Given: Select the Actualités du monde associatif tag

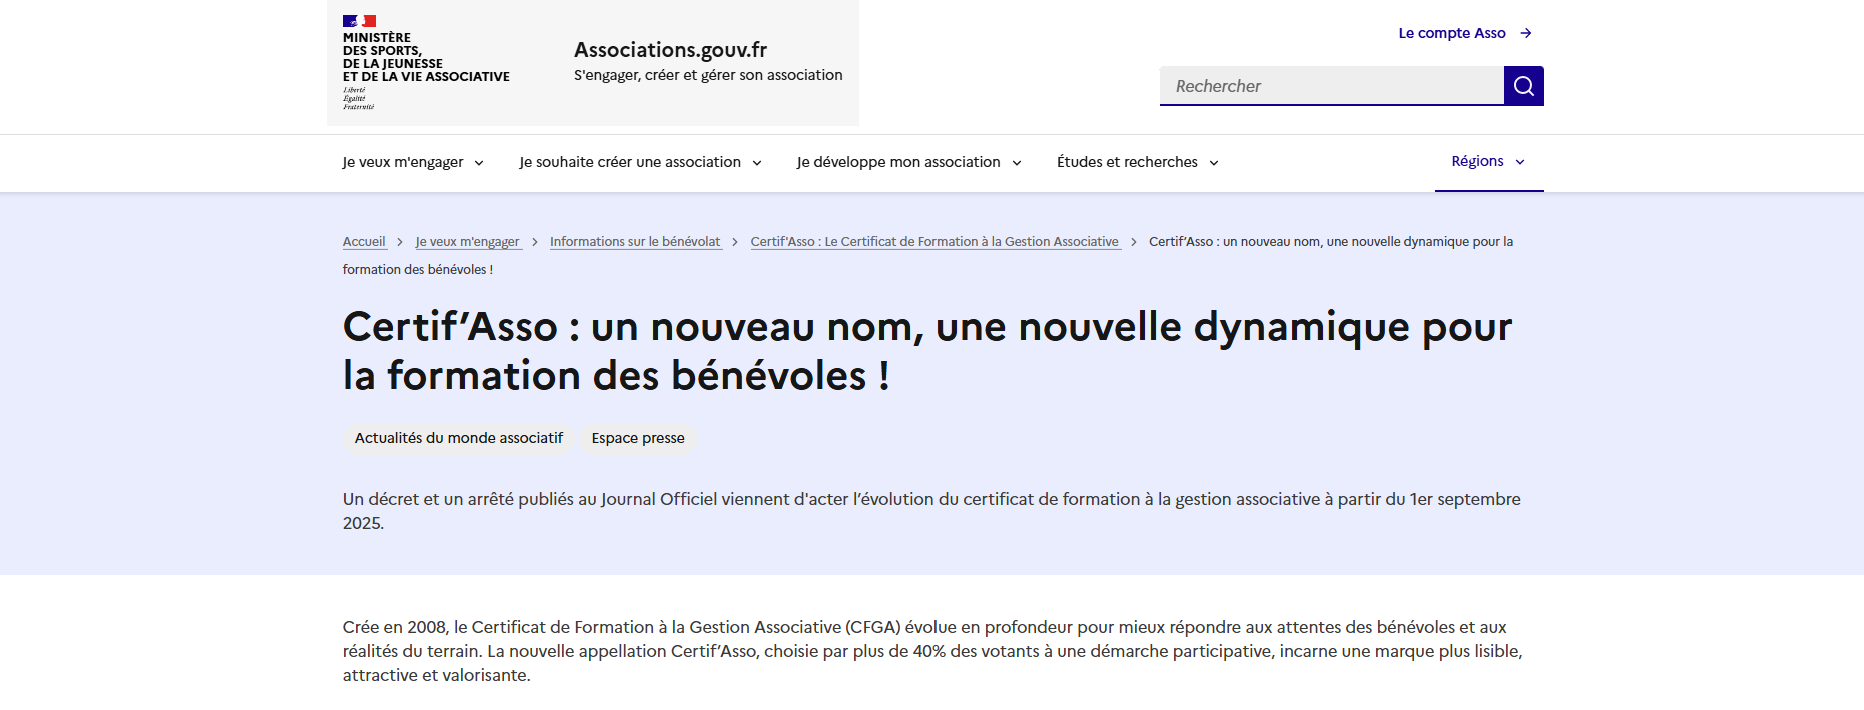Looking at the screenshot, I should click(x=458, y=438).
